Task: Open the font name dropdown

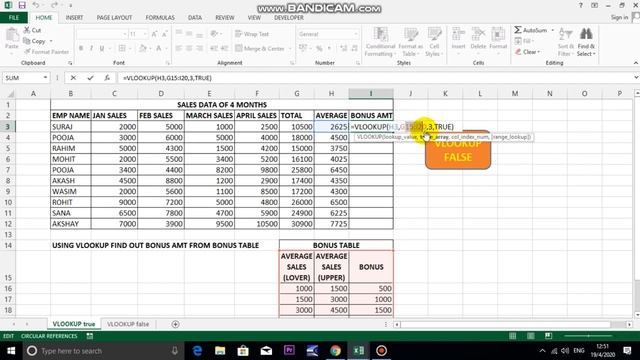Action: tap(125, 34)
